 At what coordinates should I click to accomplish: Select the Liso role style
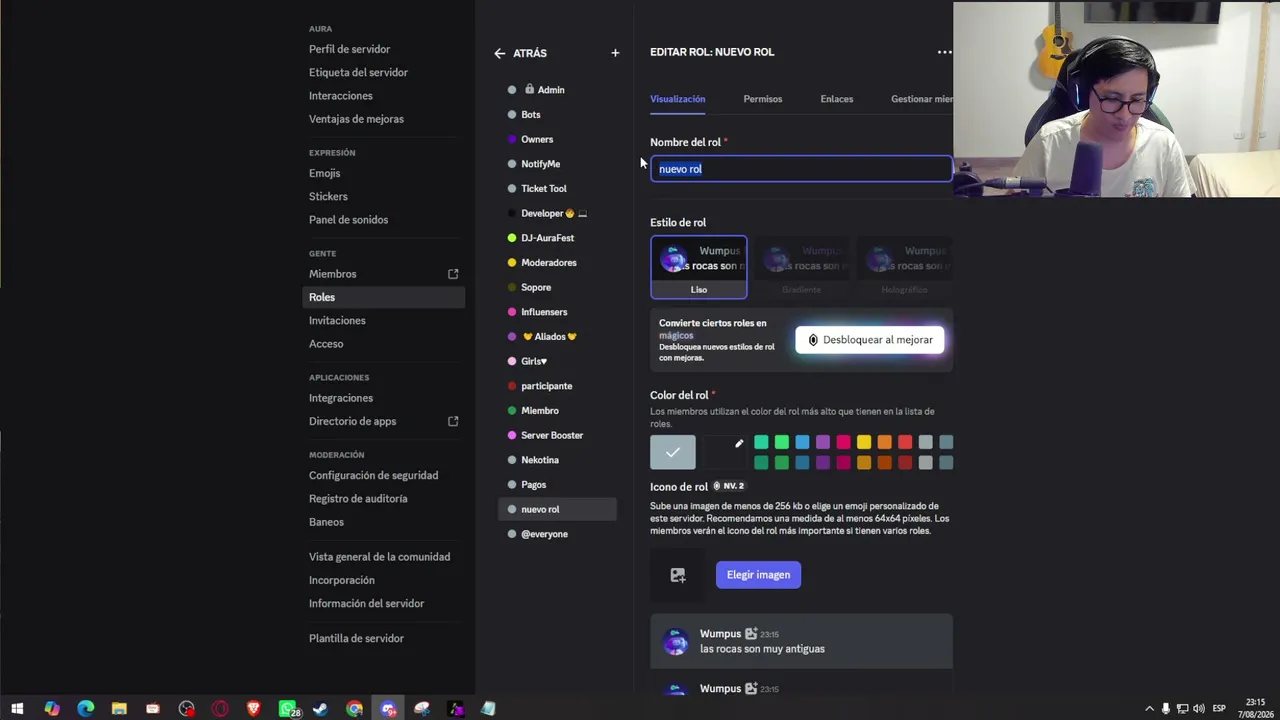698,267
